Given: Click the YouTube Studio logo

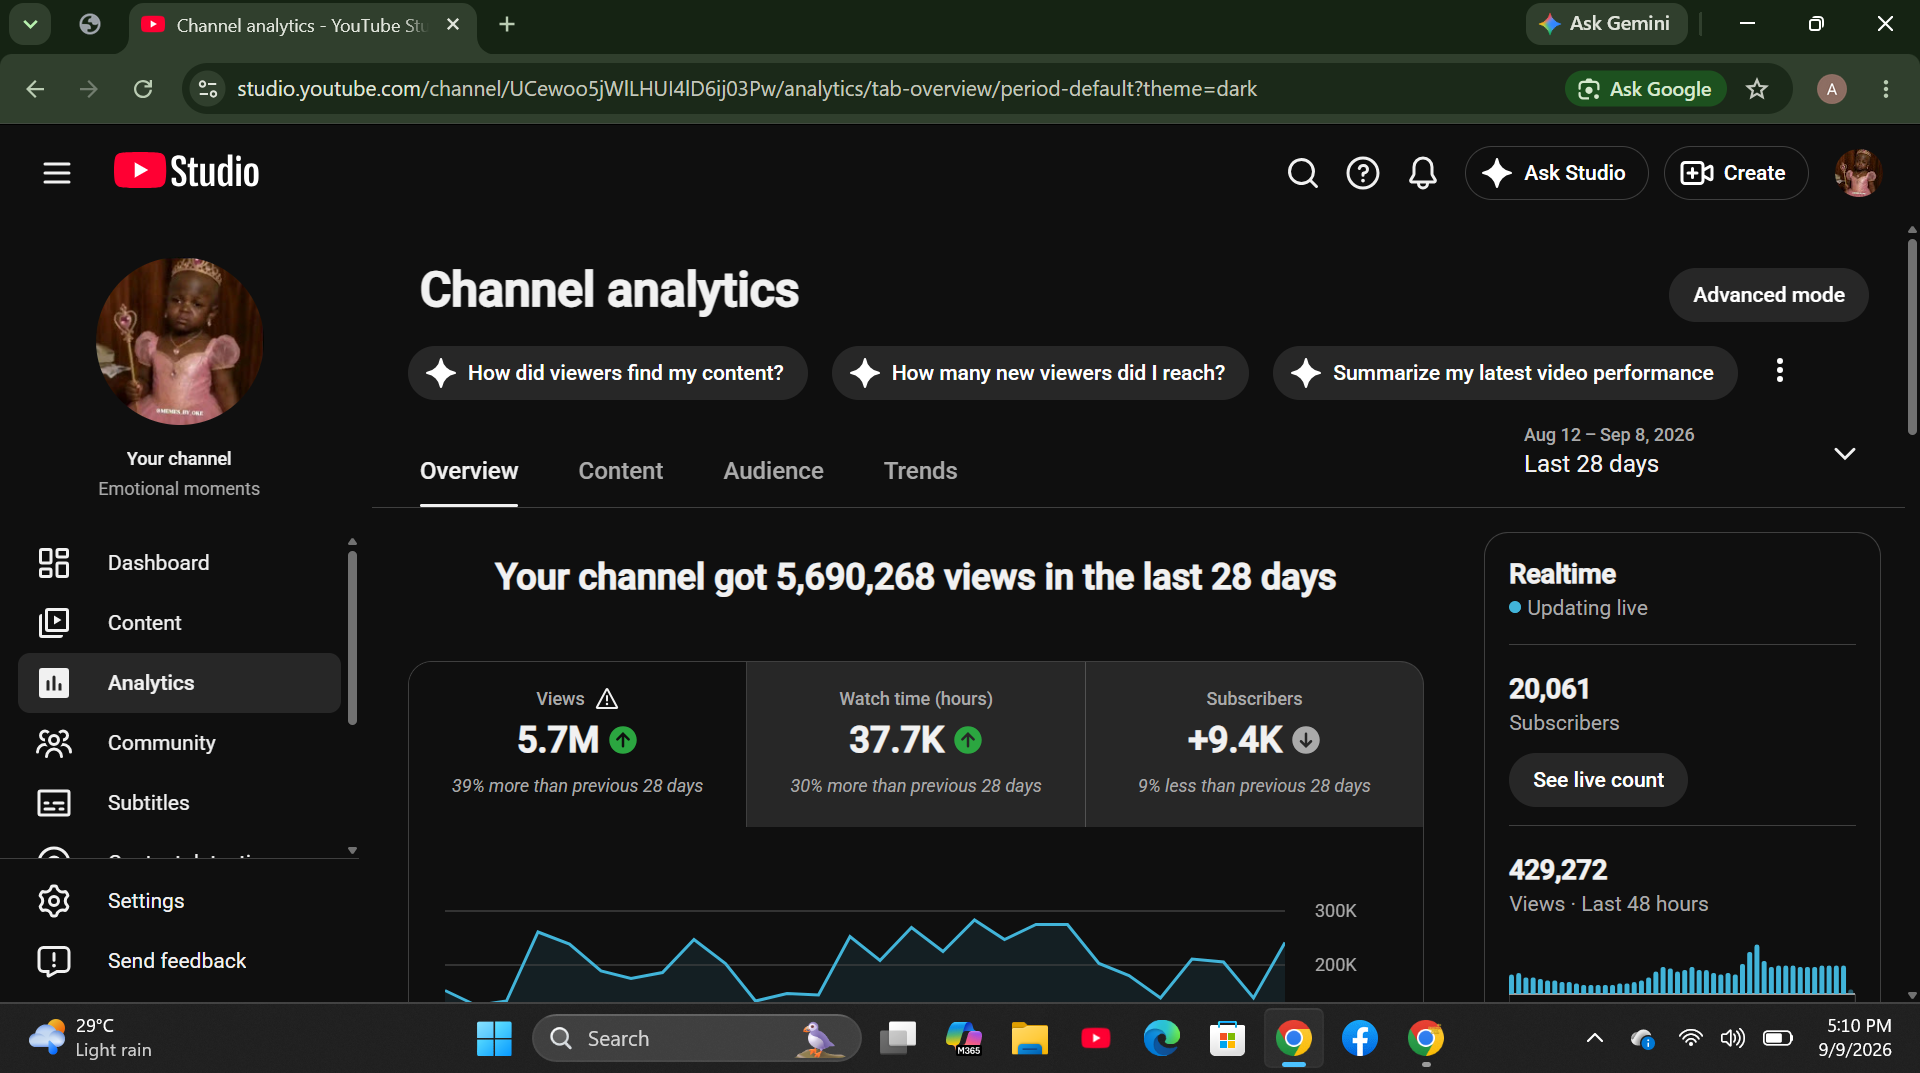Looking at the screenshot, I should pos(186,171).
